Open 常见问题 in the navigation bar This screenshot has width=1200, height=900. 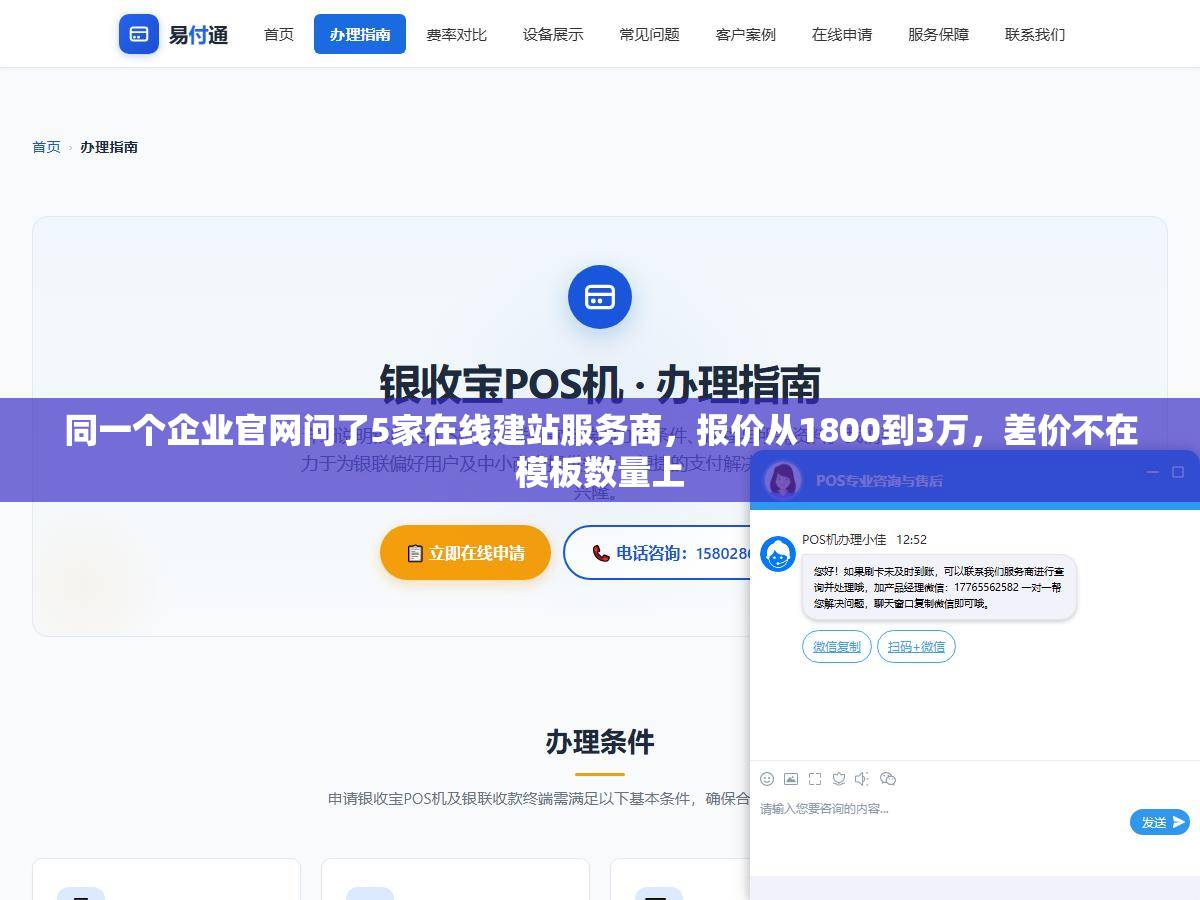coord(649,34)
